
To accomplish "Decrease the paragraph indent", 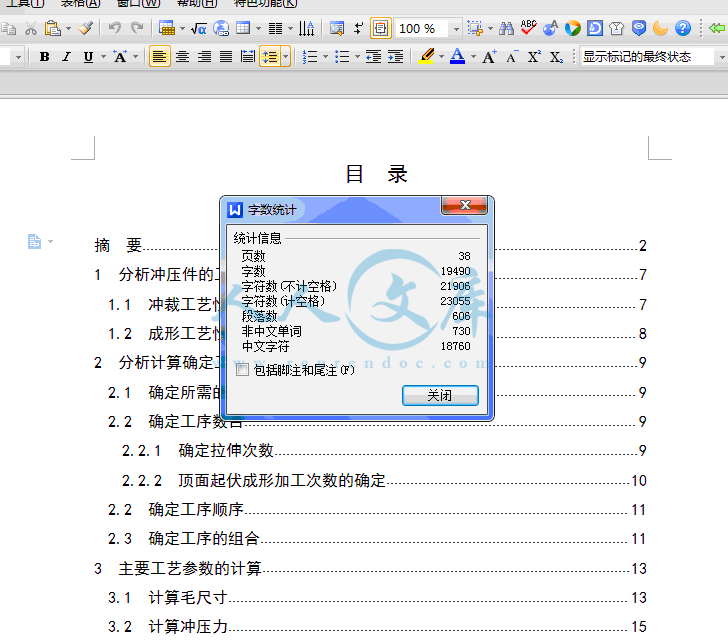I will point(373,57).
